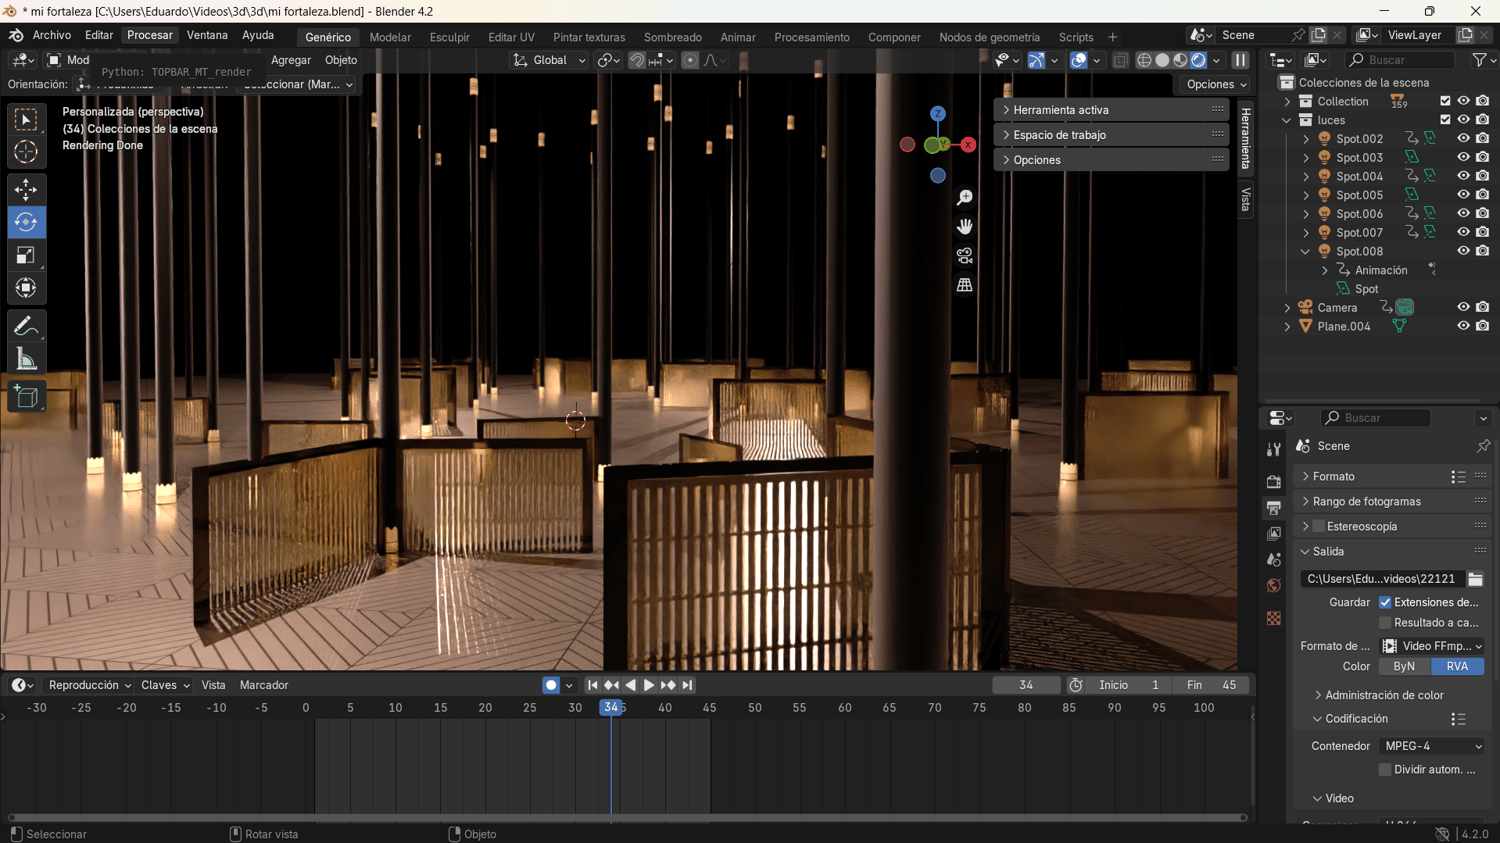This screenshot has height=843, width=1500.
Task: Uncheck the Extensiones de archivo checkbox
Action: pos(1385,602)
